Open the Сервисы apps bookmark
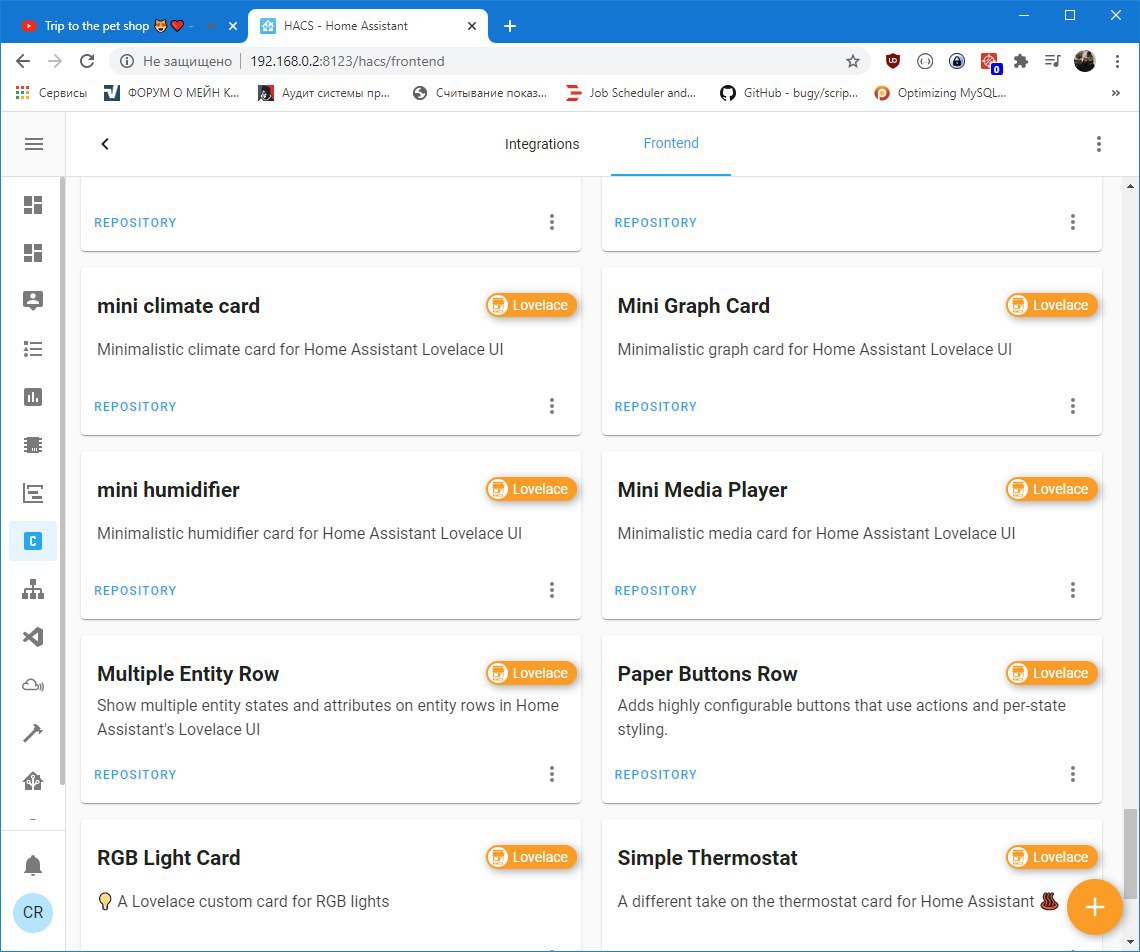 click(x=51, y=92)
